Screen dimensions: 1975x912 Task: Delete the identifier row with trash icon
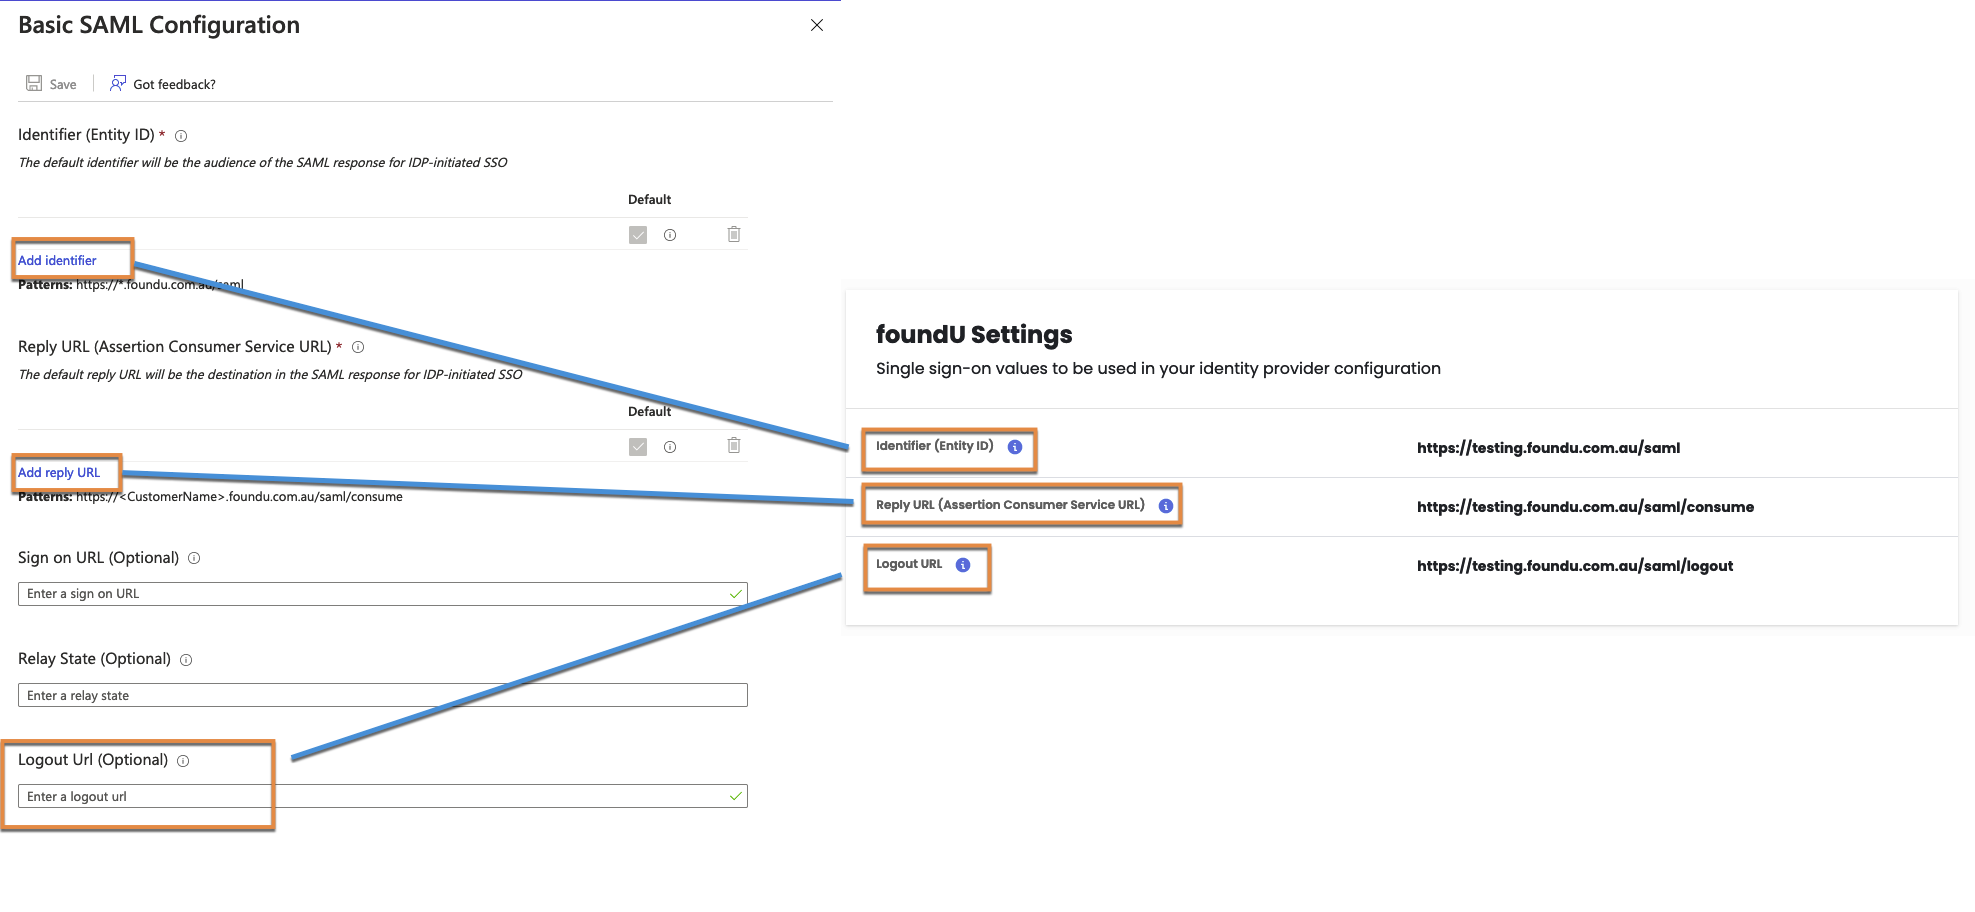coord(734,234)
